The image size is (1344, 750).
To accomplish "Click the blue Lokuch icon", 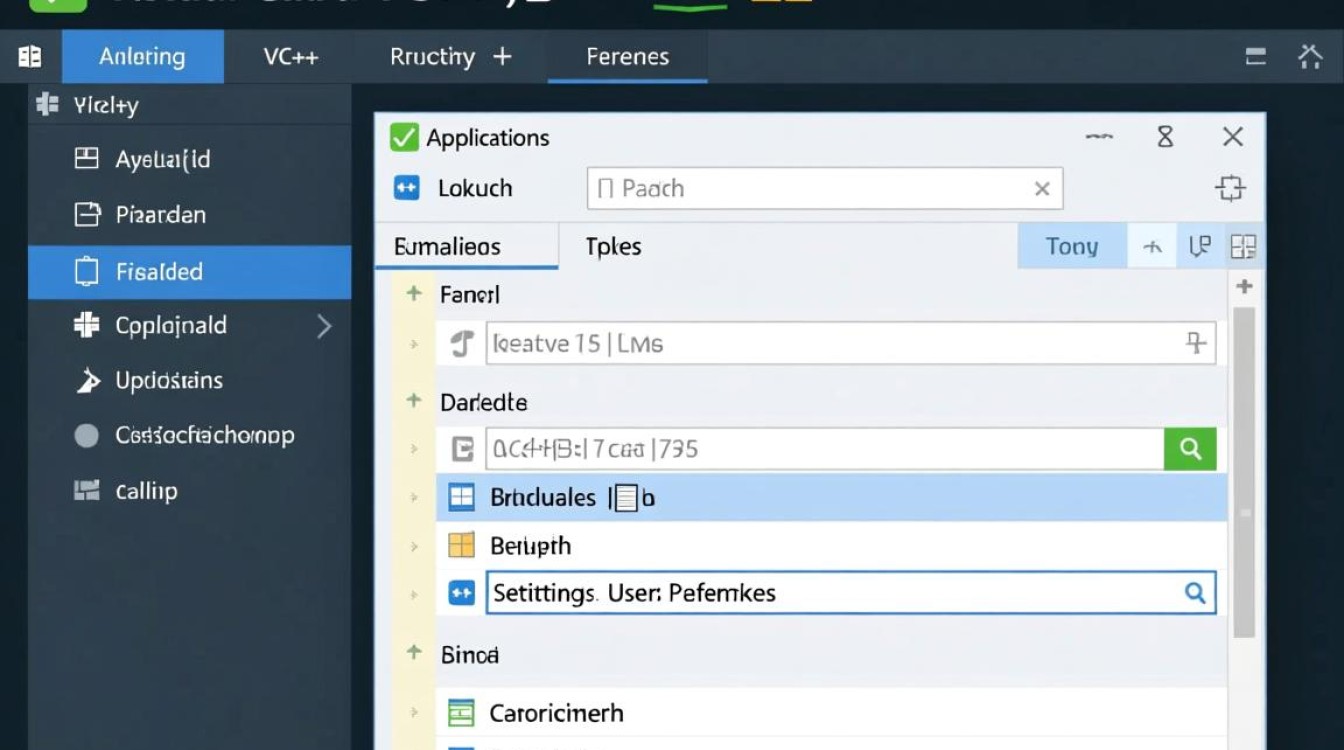I will pos(406,188).
